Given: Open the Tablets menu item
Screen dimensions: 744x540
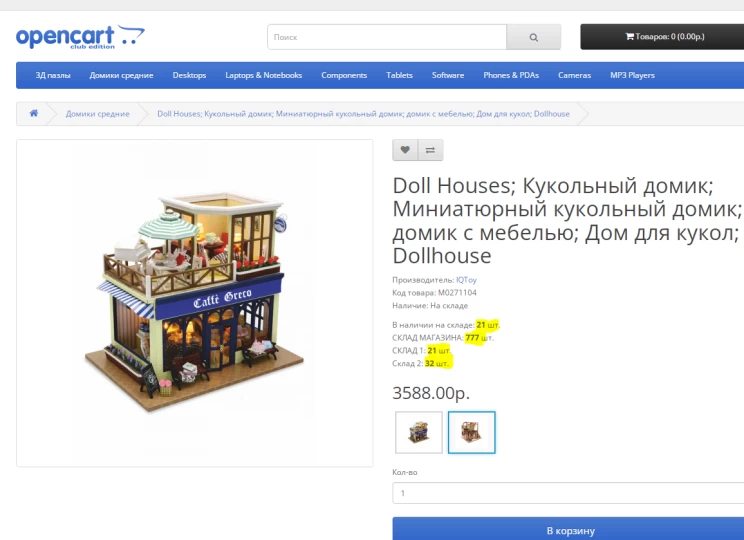Looking at the screenshot, I should pyautogui.click(x=400, y=75).
